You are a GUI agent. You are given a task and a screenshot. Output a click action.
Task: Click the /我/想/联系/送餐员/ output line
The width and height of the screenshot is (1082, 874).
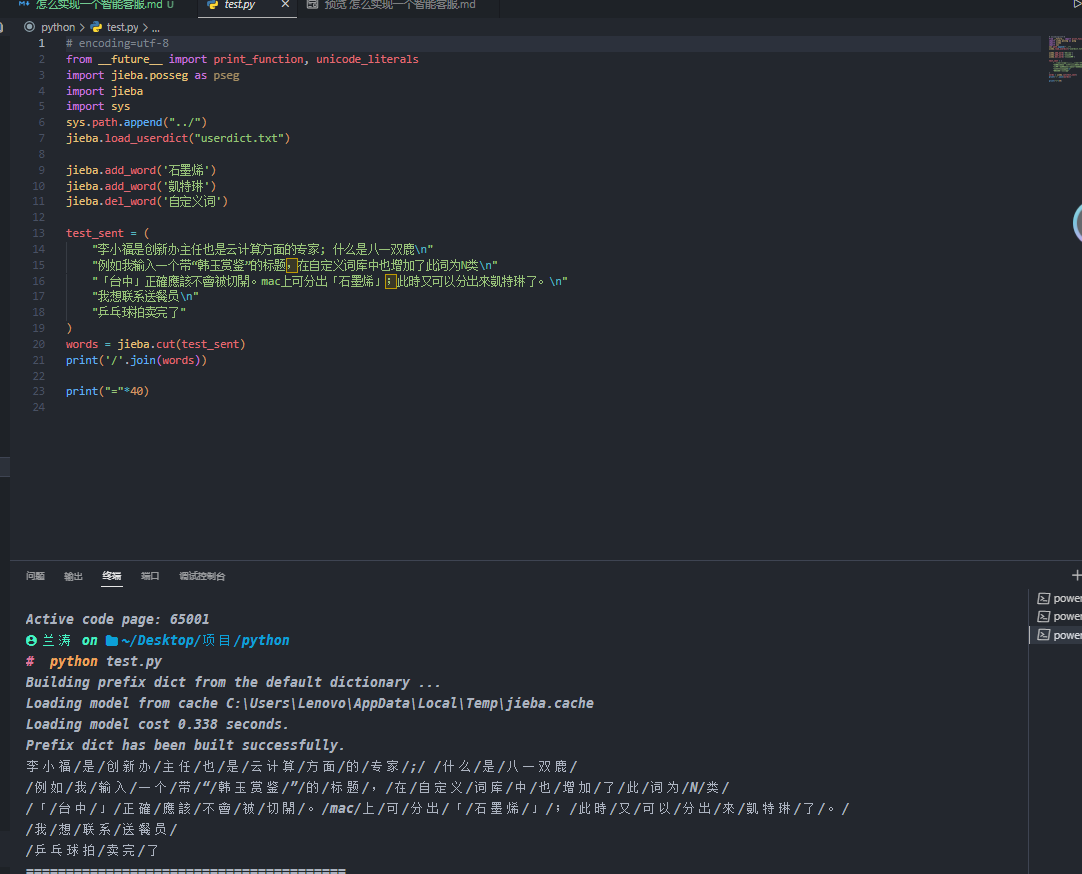(x=101, y=829)
